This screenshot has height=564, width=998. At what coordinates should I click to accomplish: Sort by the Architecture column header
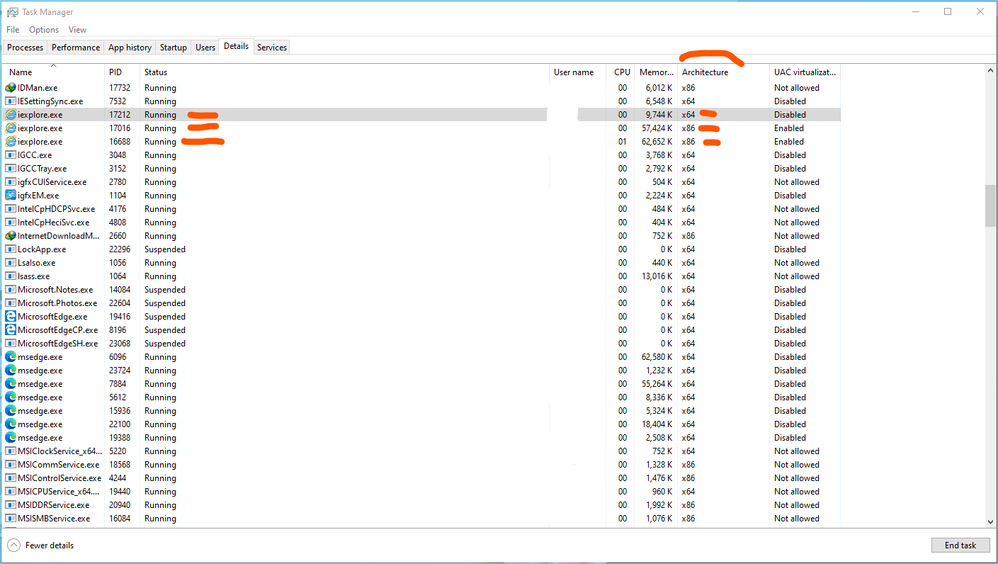(723, 72)
